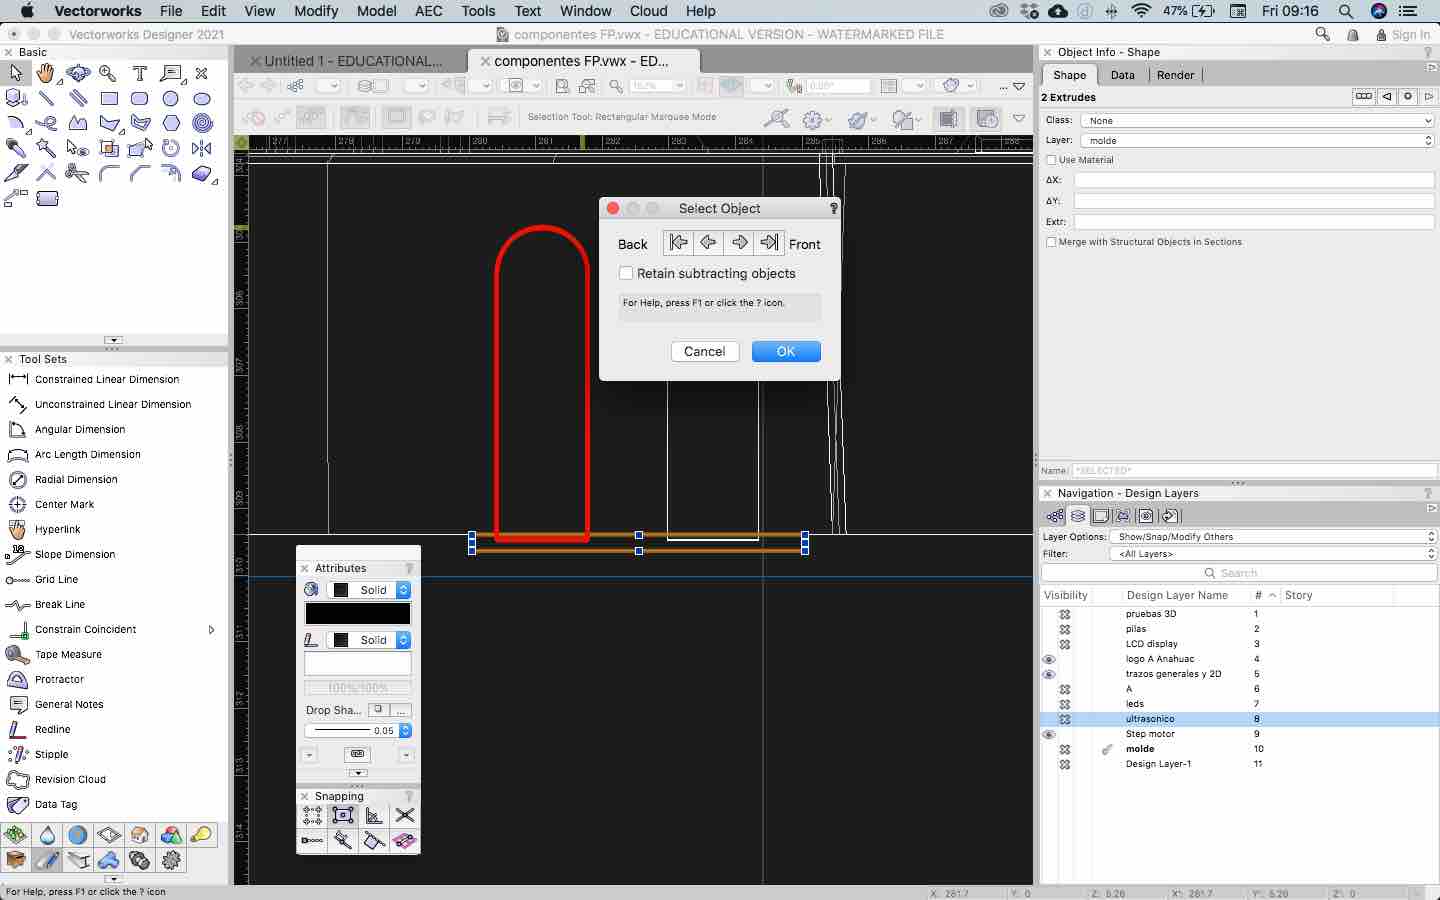1440x900 pixels.
Task: Select the Pan hand tool
Action: pyautogui.click(x=46, y=73)
